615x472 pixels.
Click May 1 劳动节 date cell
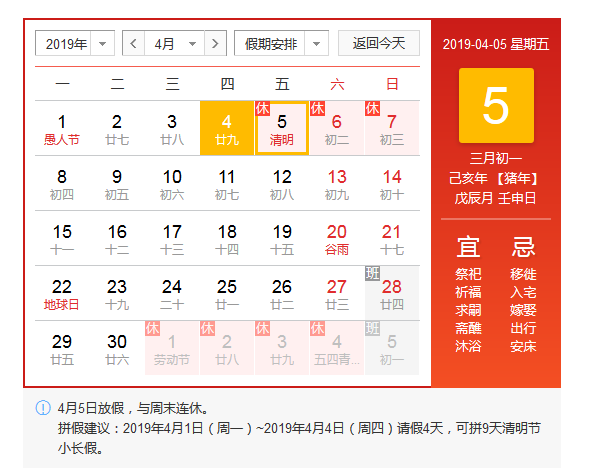172,348
